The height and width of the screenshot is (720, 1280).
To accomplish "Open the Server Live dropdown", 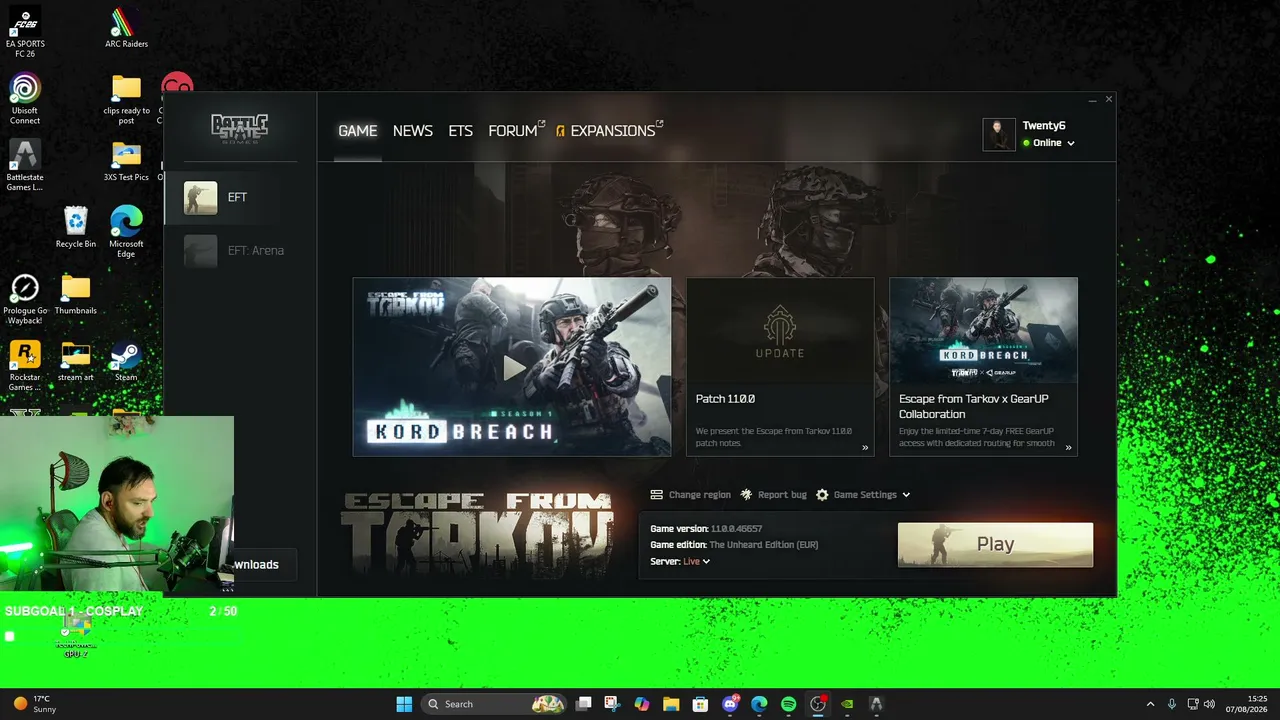I will (x=696, y=562).
